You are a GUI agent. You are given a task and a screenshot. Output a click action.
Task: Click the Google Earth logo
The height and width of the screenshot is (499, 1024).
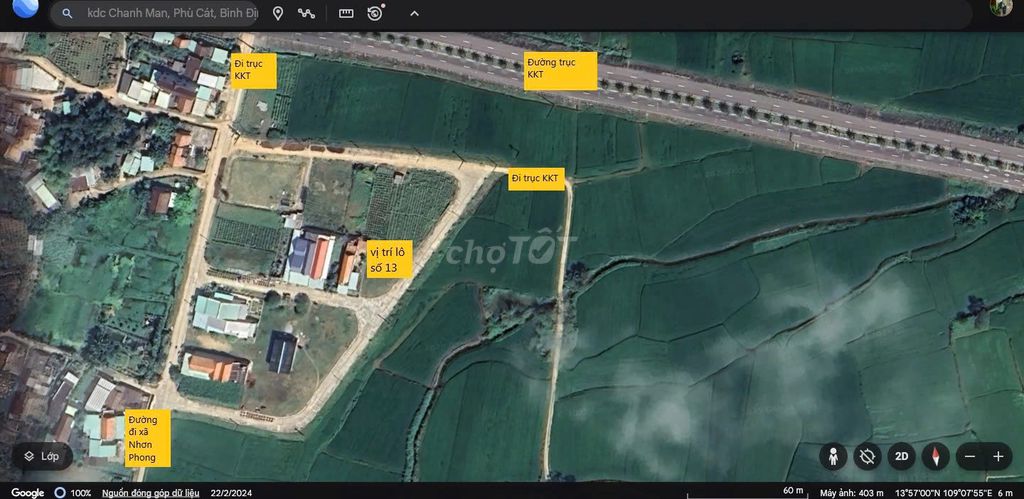click(x=24, y=10)
